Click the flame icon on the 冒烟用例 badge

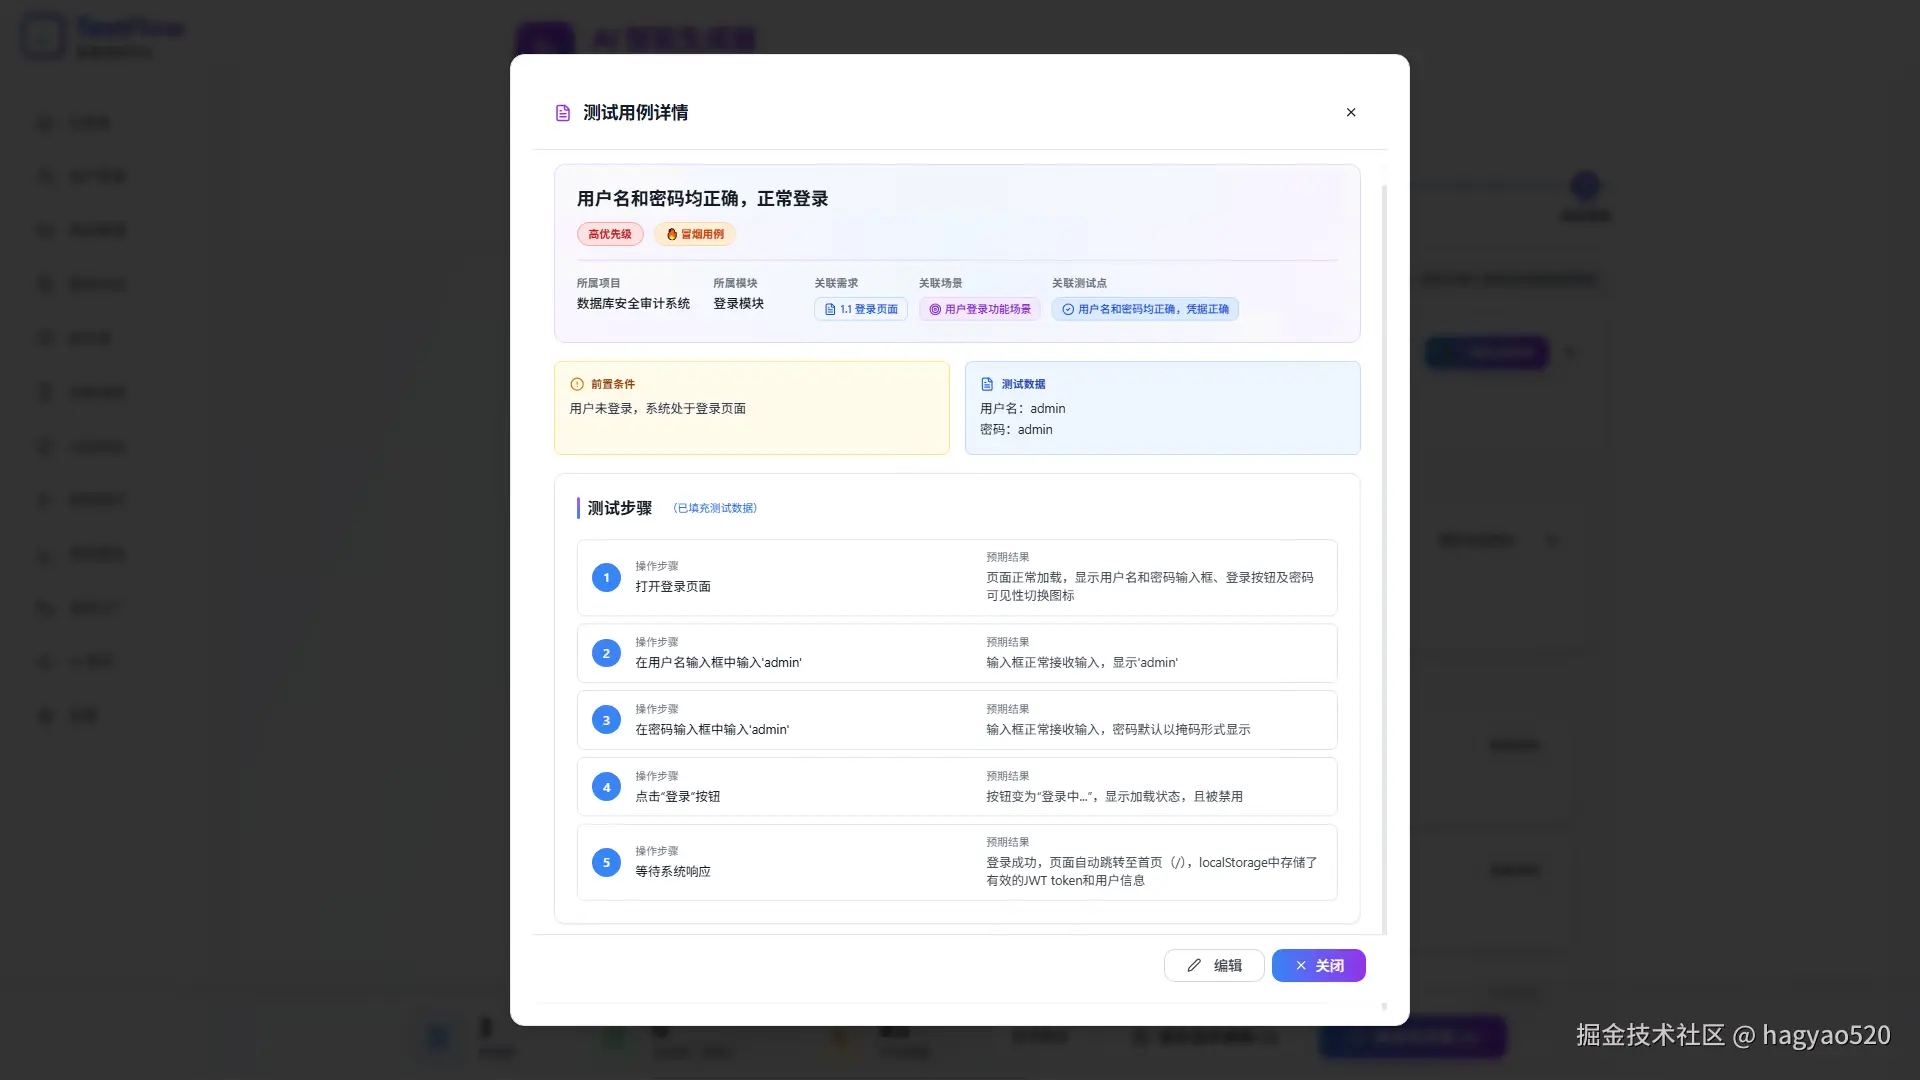point(672,234)
